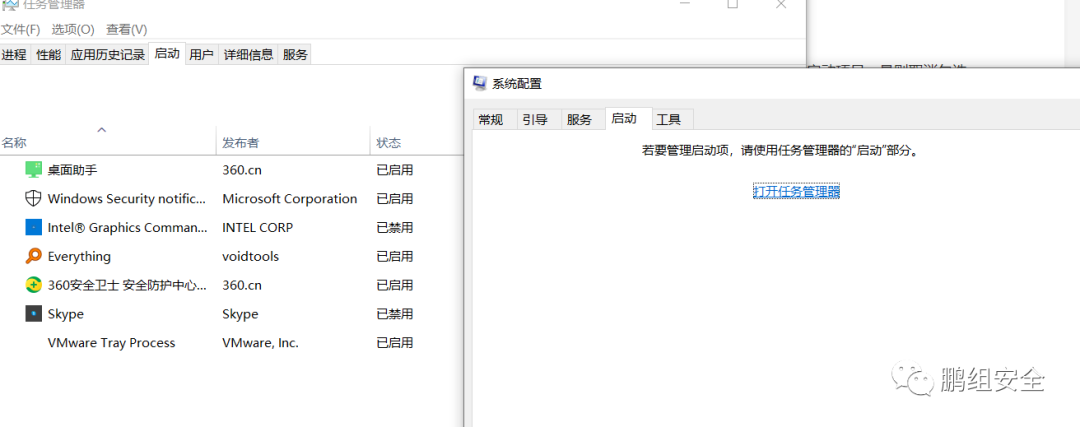Image resolution: width=1080 pixels, height=427 pixels.
Task: Click the Everything magnifier icon
Action: [x=34, y=256]
